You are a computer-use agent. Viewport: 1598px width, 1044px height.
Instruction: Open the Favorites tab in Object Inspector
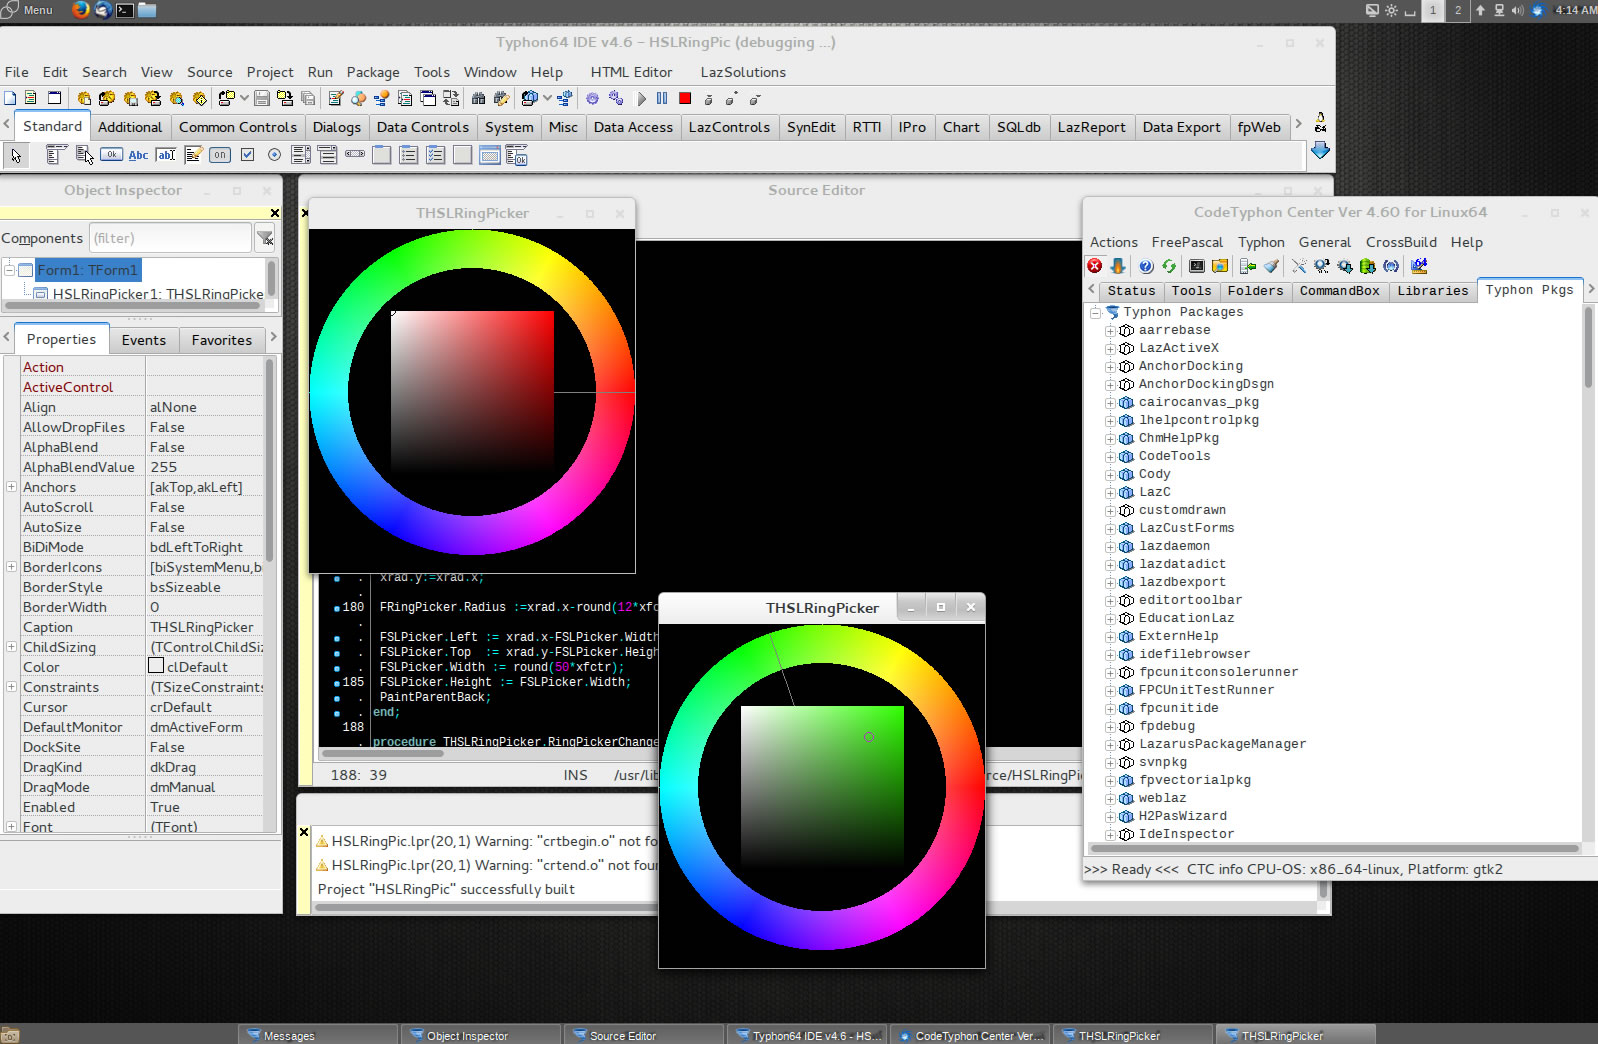coord(222,340)
